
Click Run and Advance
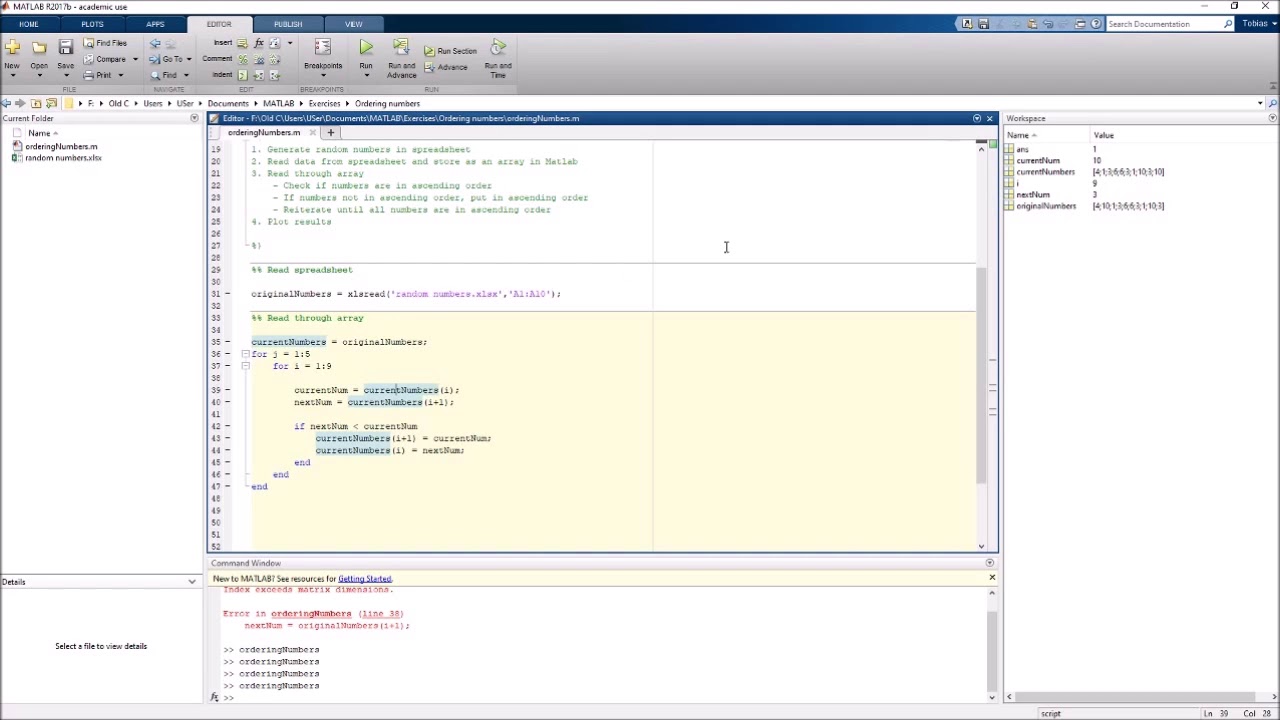pos(401,59)
